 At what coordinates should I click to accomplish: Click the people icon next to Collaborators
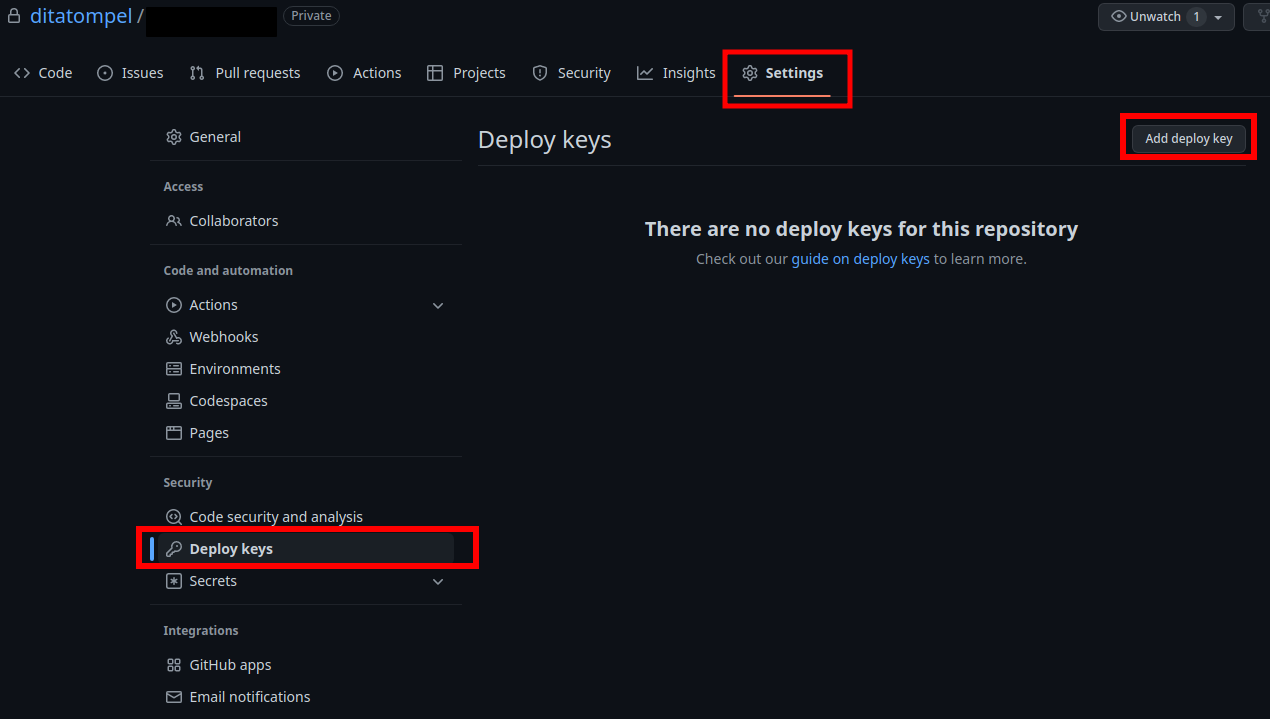[x=174, y=221]
